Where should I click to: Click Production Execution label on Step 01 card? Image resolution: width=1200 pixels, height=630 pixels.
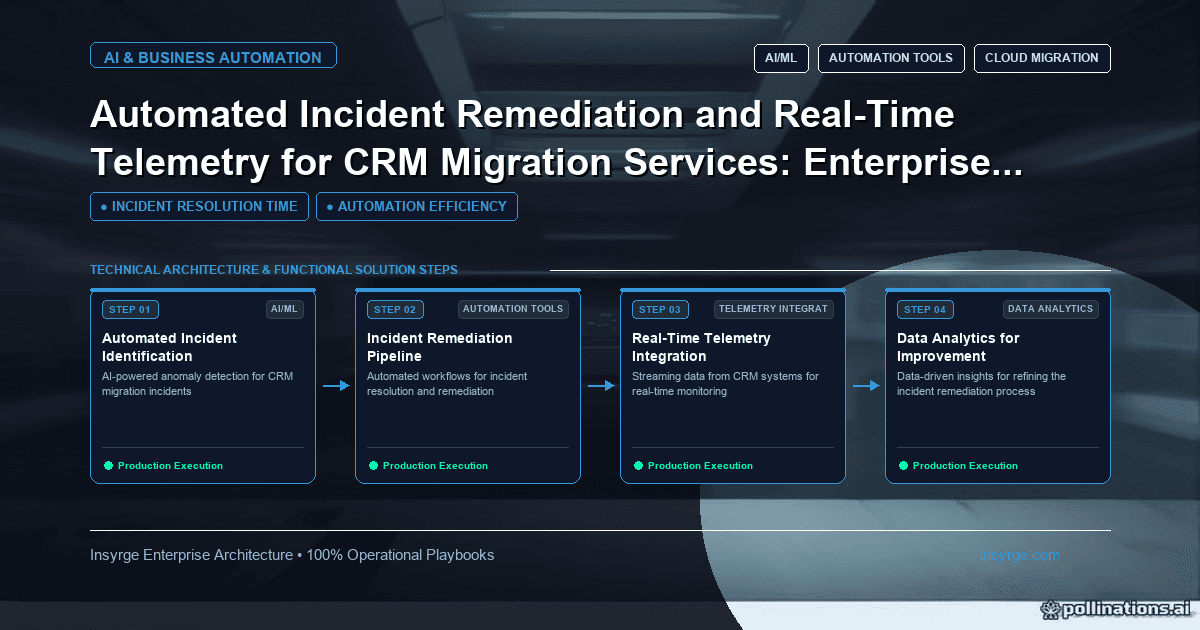[x=170, y=466]
